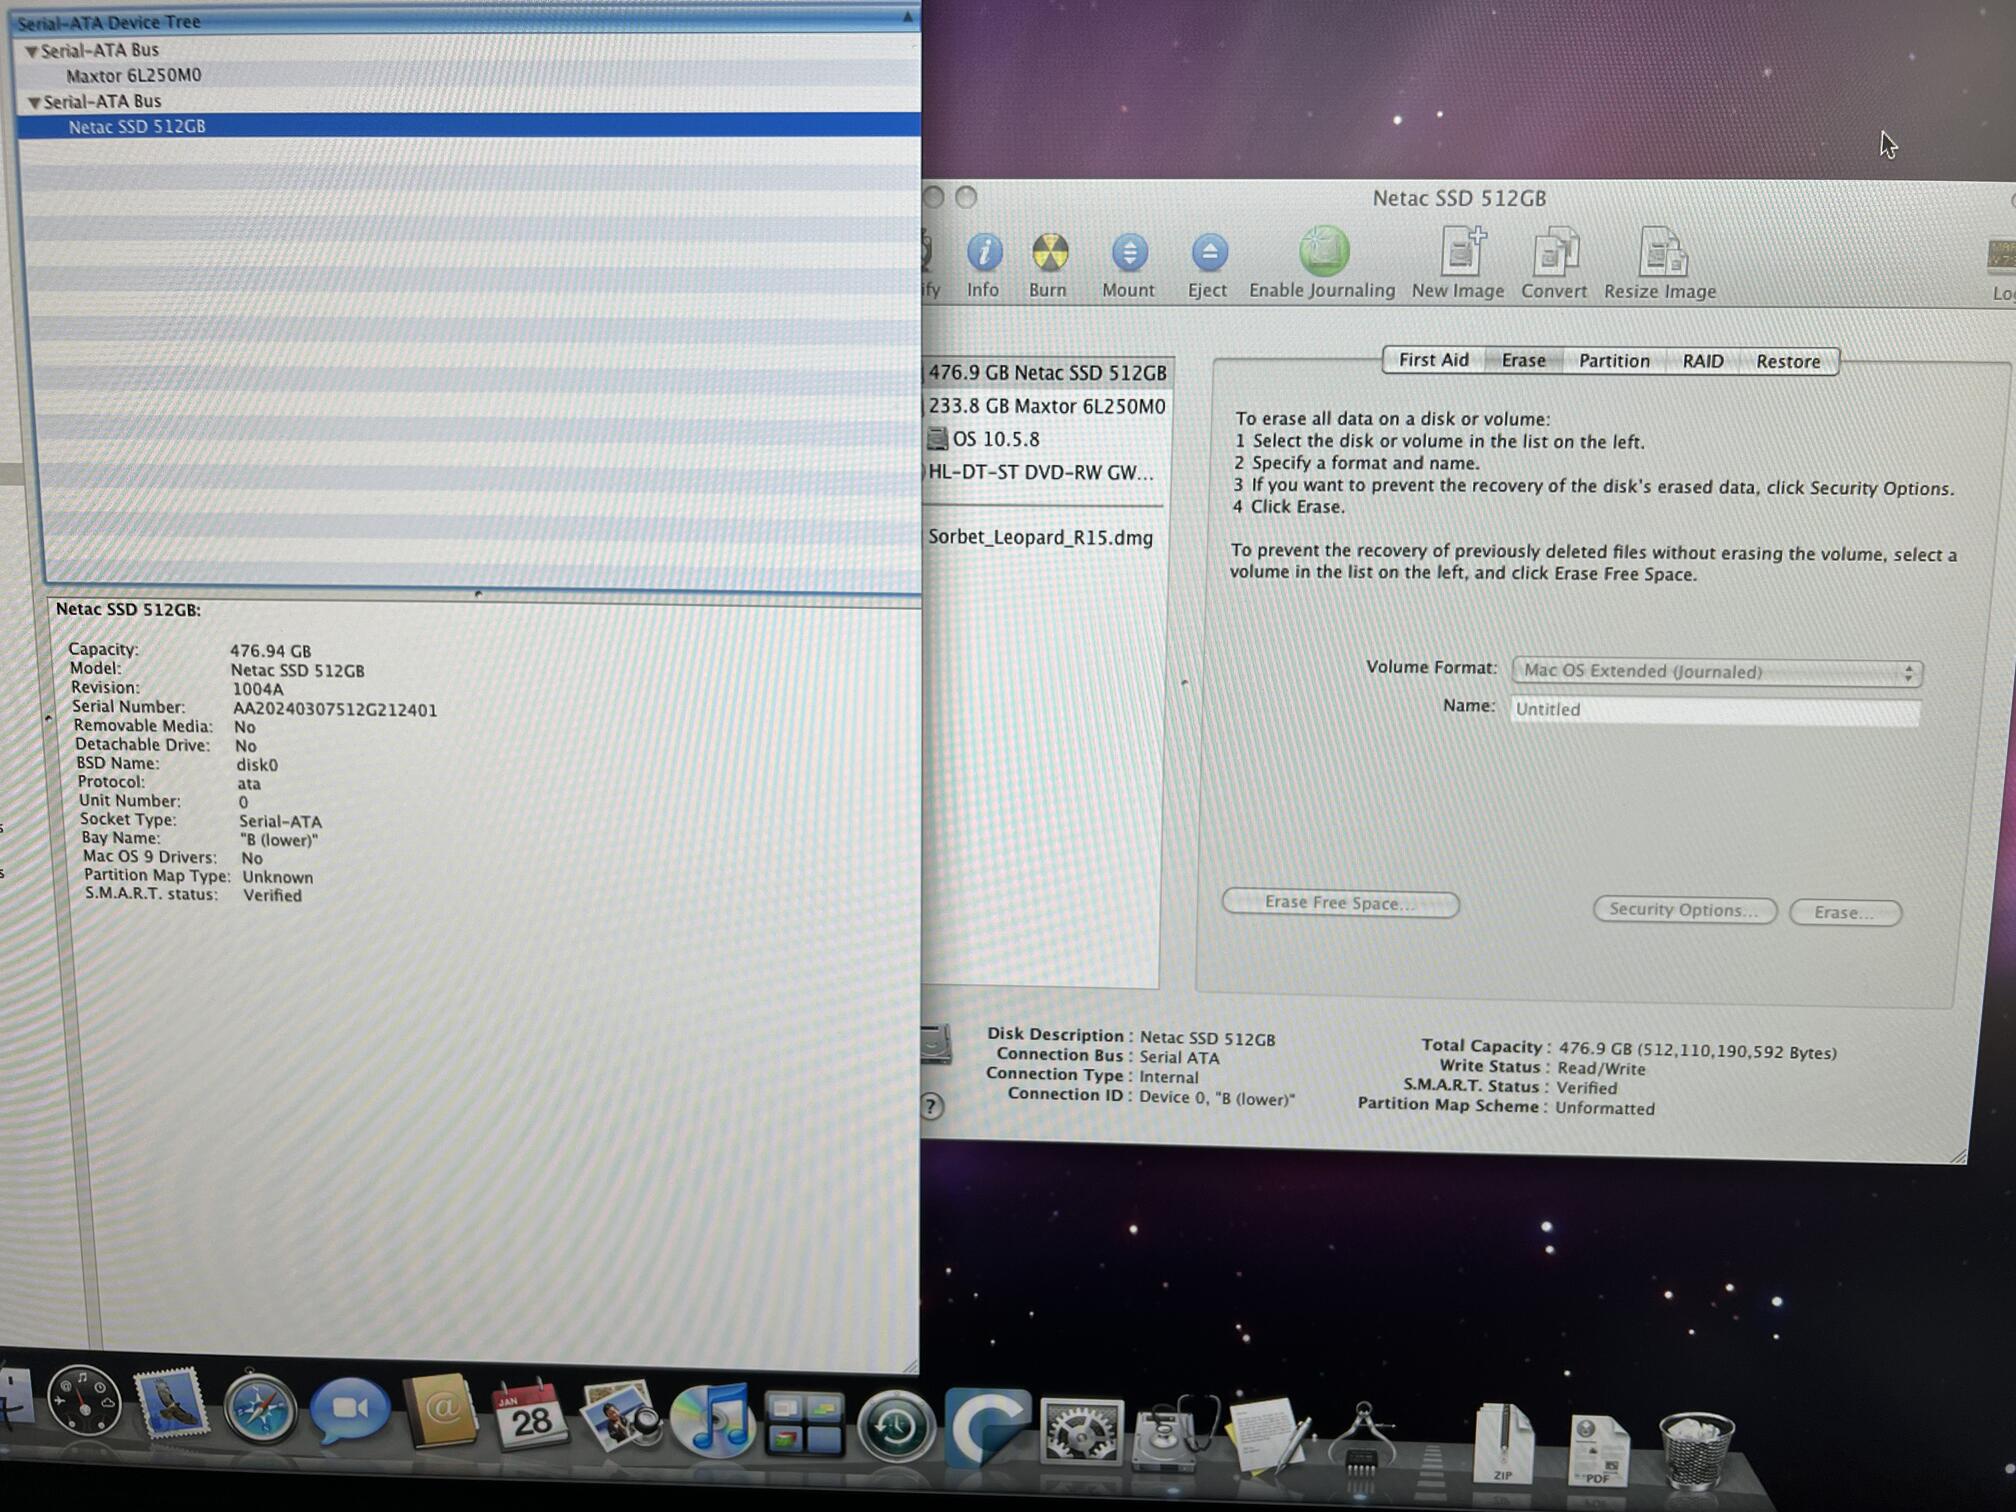This screenshot has height=1512, width=2016.
Task: Open TextEdit from the Dock
Action: [x=1268, y=1436]
